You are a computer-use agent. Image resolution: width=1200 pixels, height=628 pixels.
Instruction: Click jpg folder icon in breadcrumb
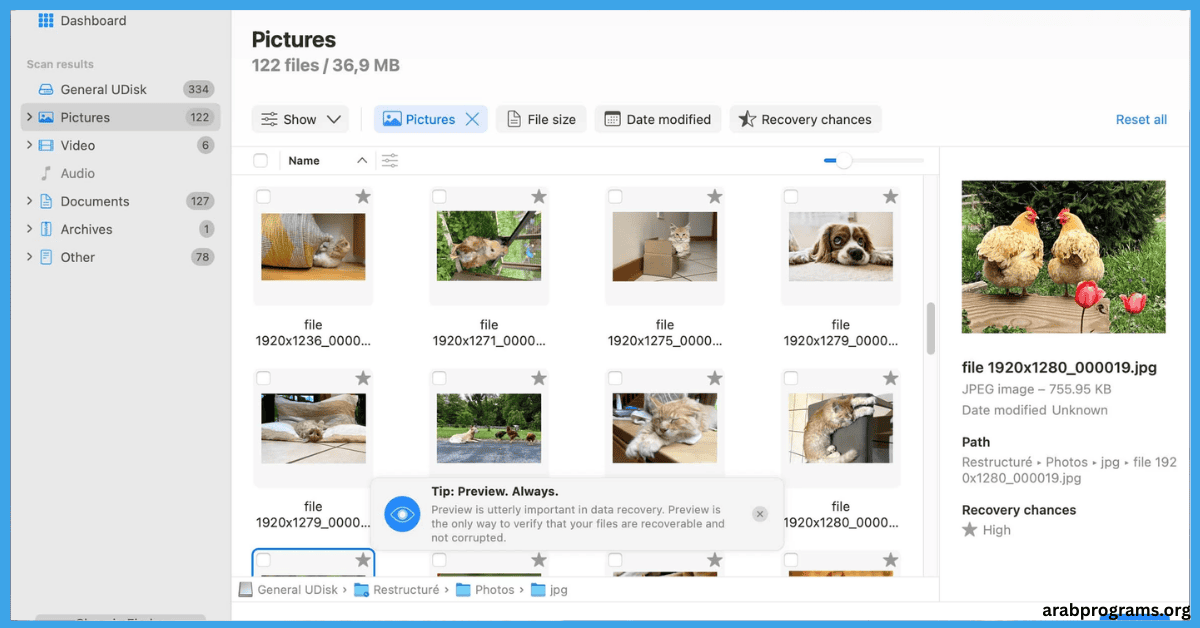(x=538, y=590)
